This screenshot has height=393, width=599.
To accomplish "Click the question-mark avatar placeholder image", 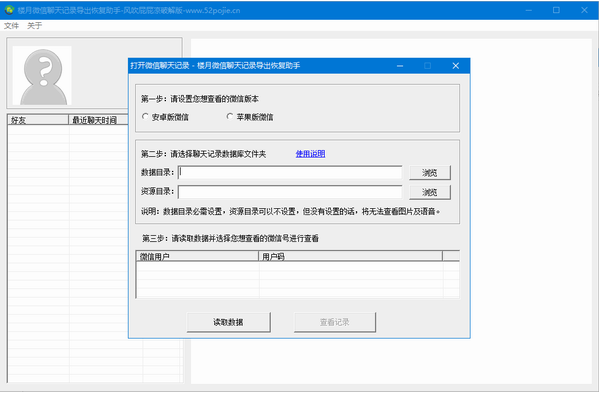I will point(42,75).
